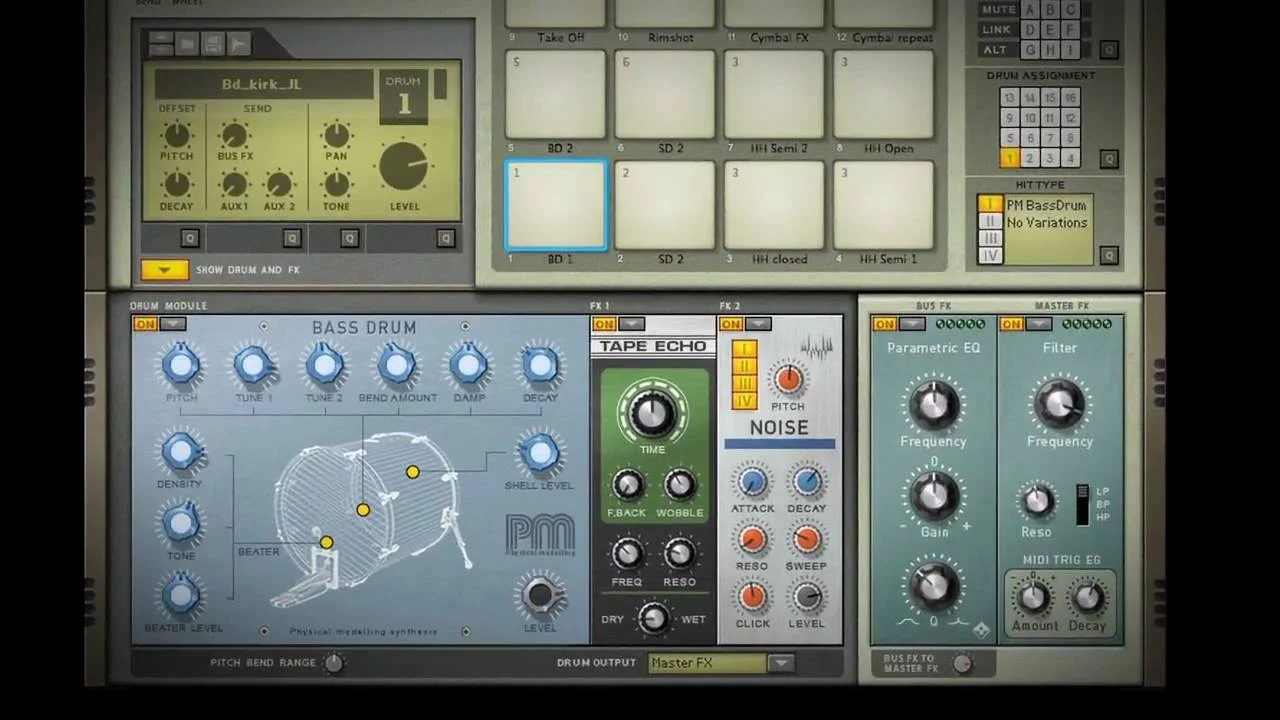Click the Parametric EQ Gain knob
Screen dimensions: 1280x720
(x=934, y=494)
